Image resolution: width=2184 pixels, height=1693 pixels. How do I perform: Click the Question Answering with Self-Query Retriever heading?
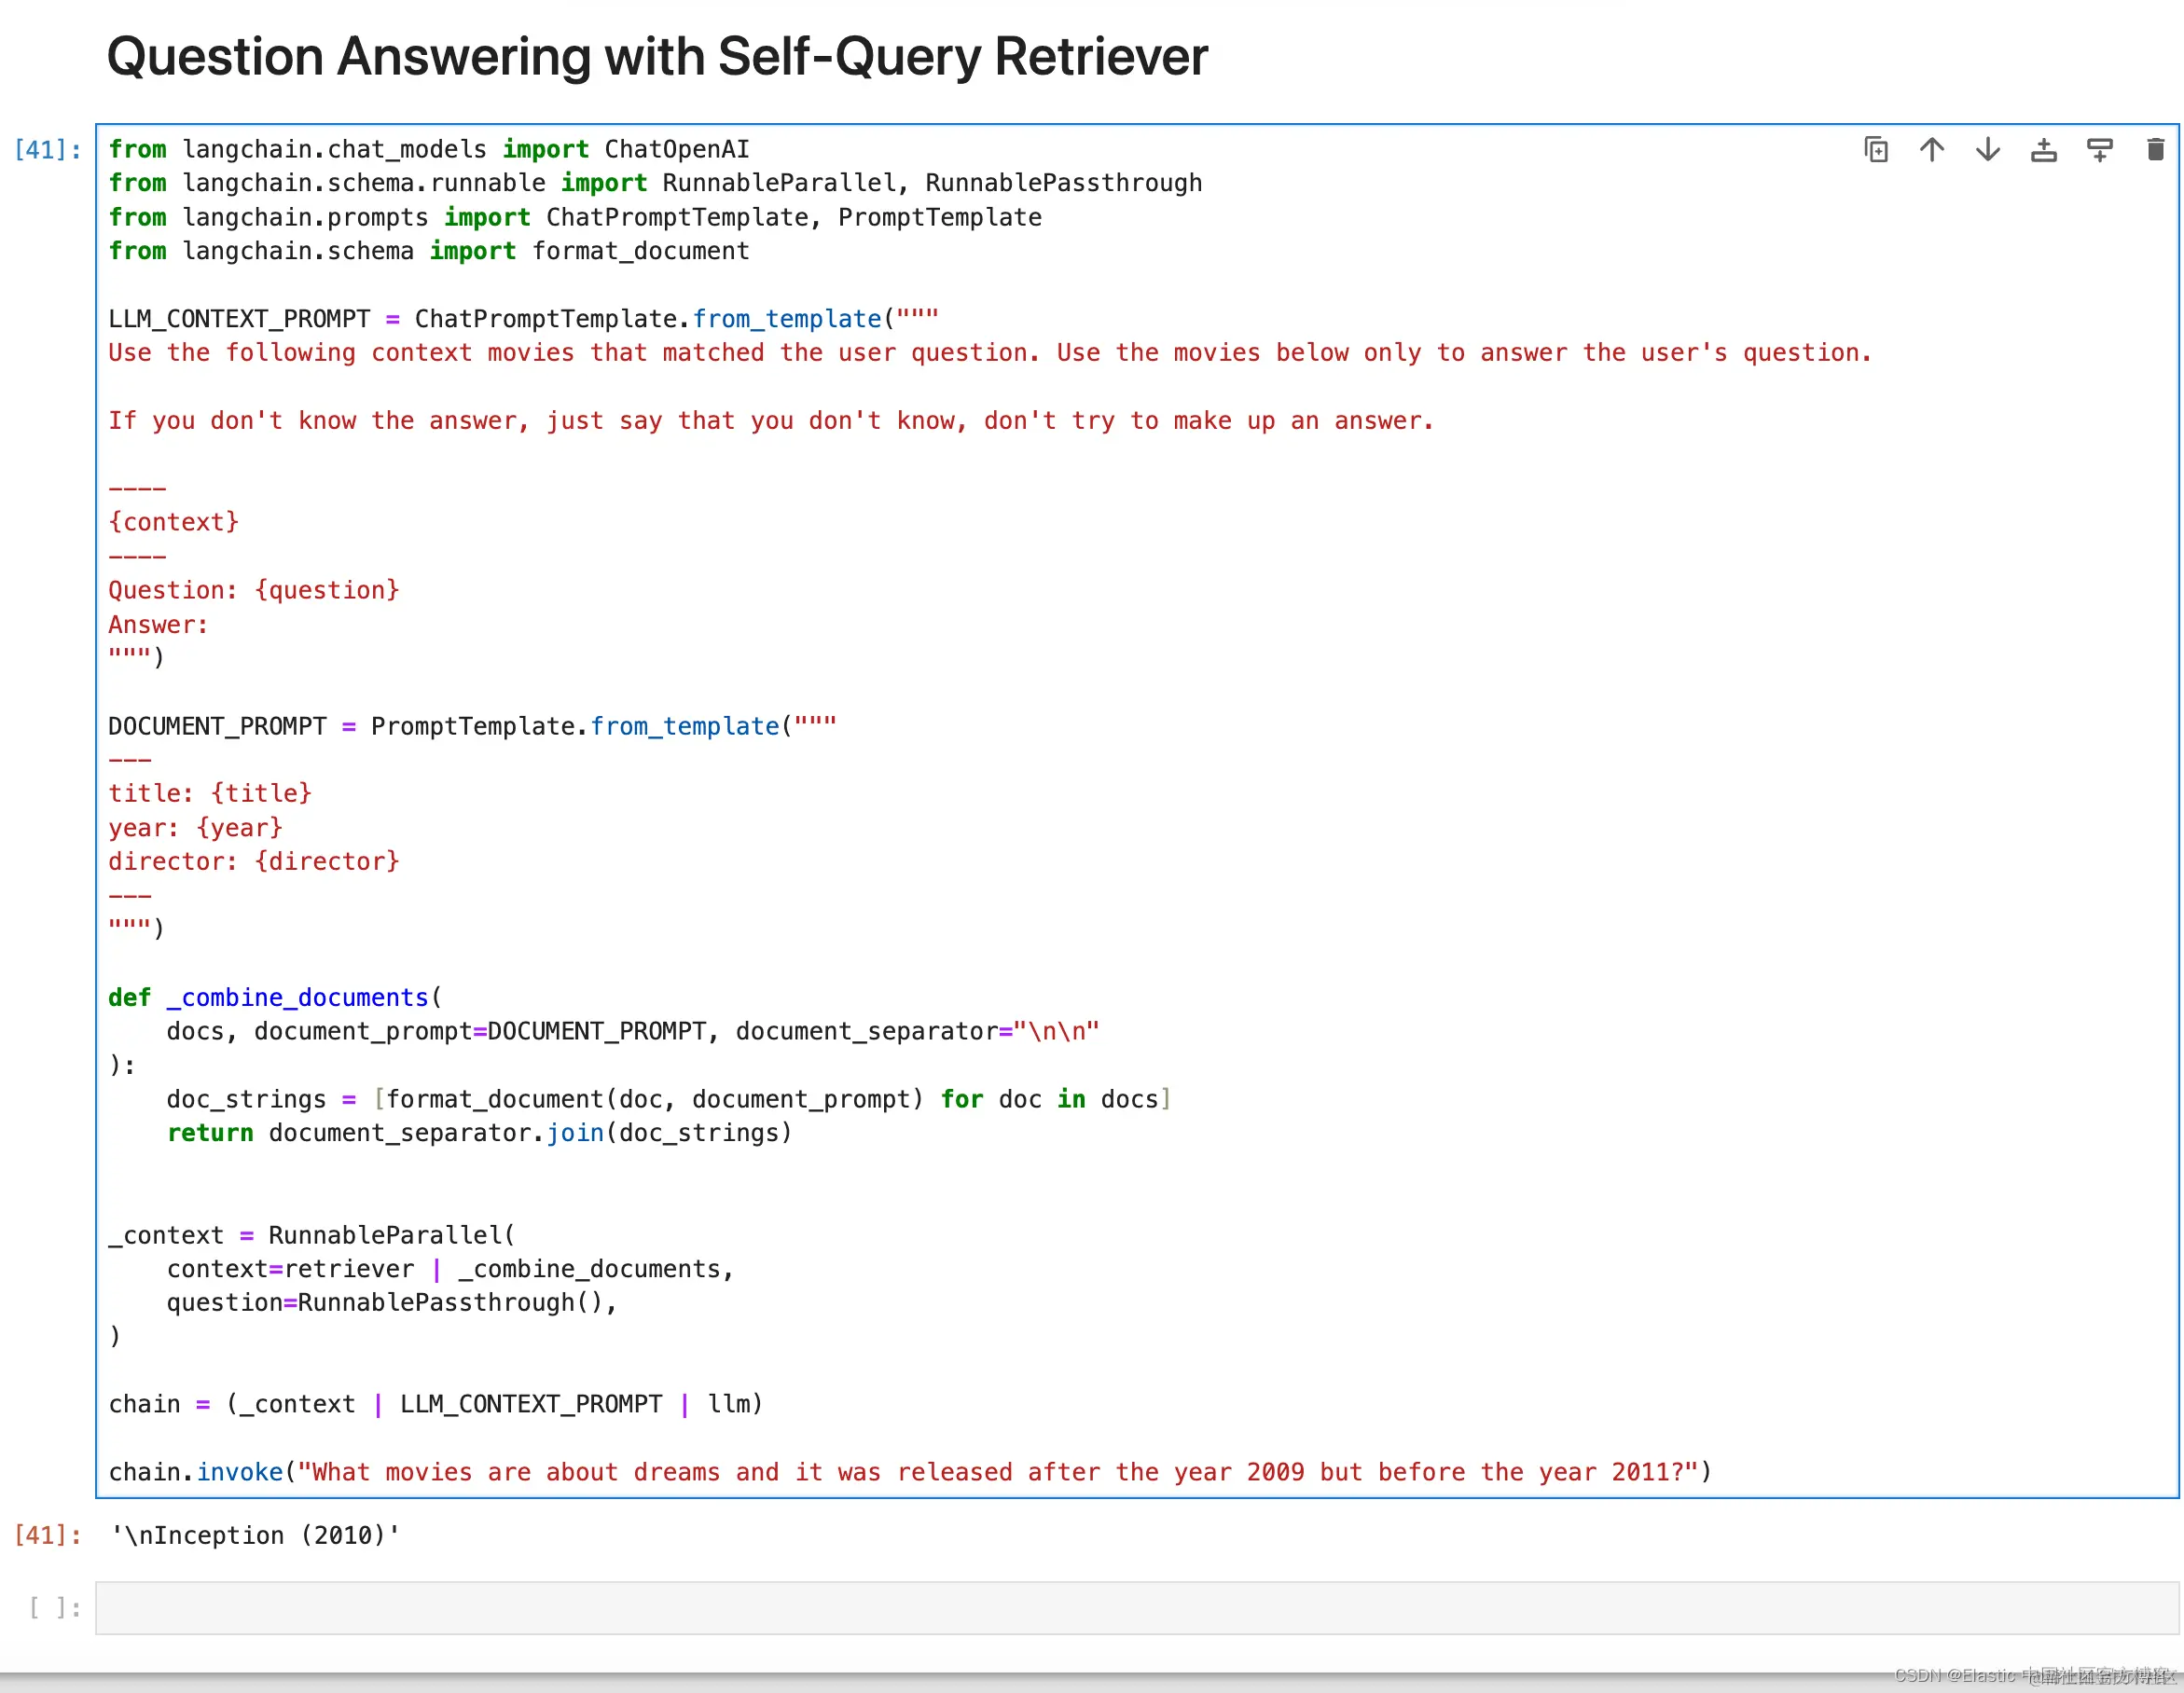(657, 57)
